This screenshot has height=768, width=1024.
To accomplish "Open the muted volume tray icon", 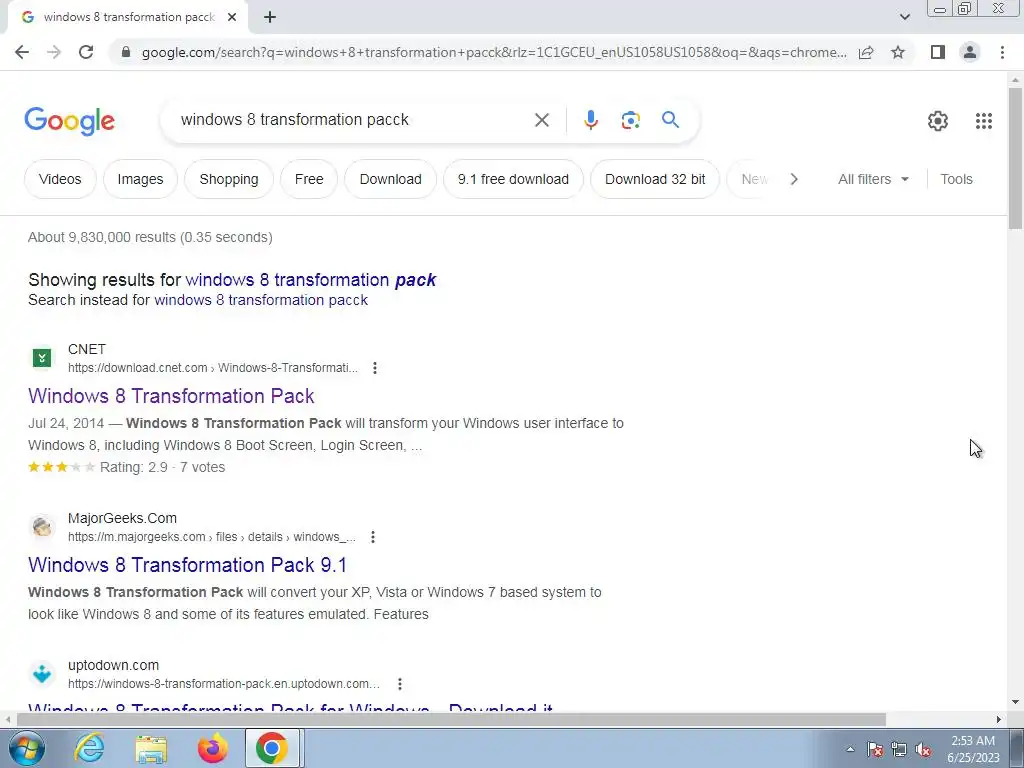I will tap(923, 749).
